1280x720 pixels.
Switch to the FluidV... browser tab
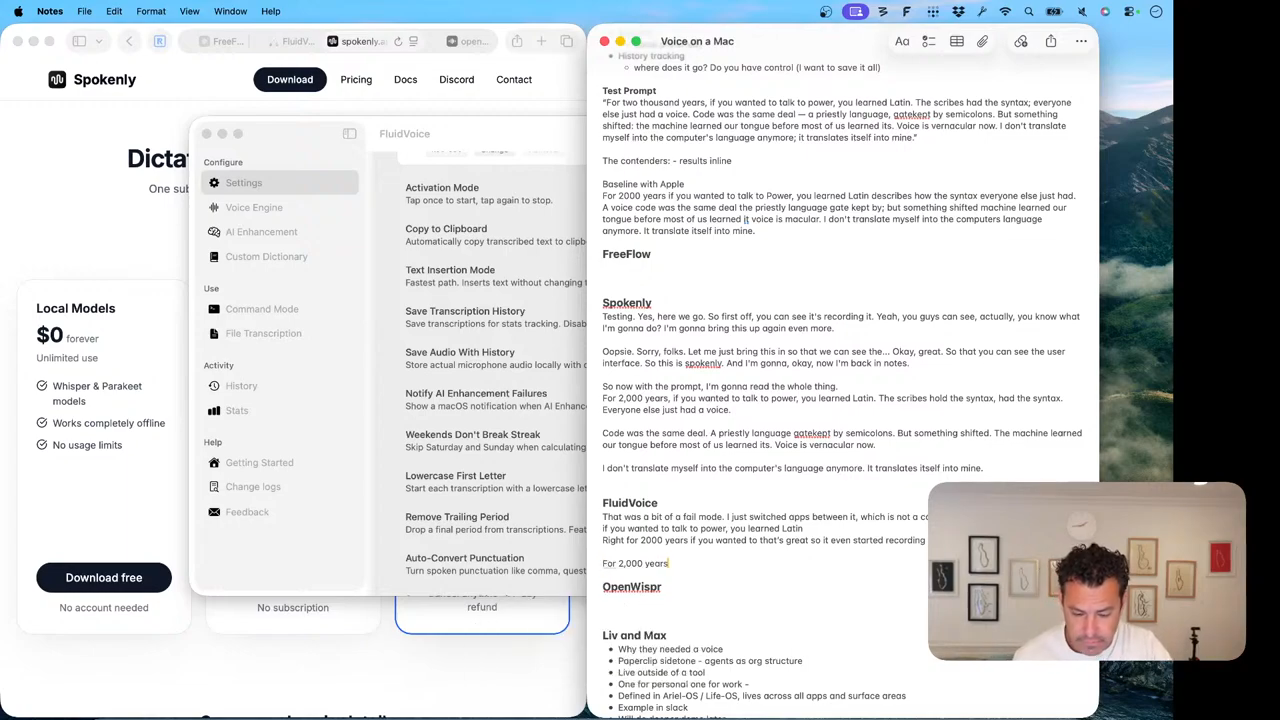[x=292, y=41]
